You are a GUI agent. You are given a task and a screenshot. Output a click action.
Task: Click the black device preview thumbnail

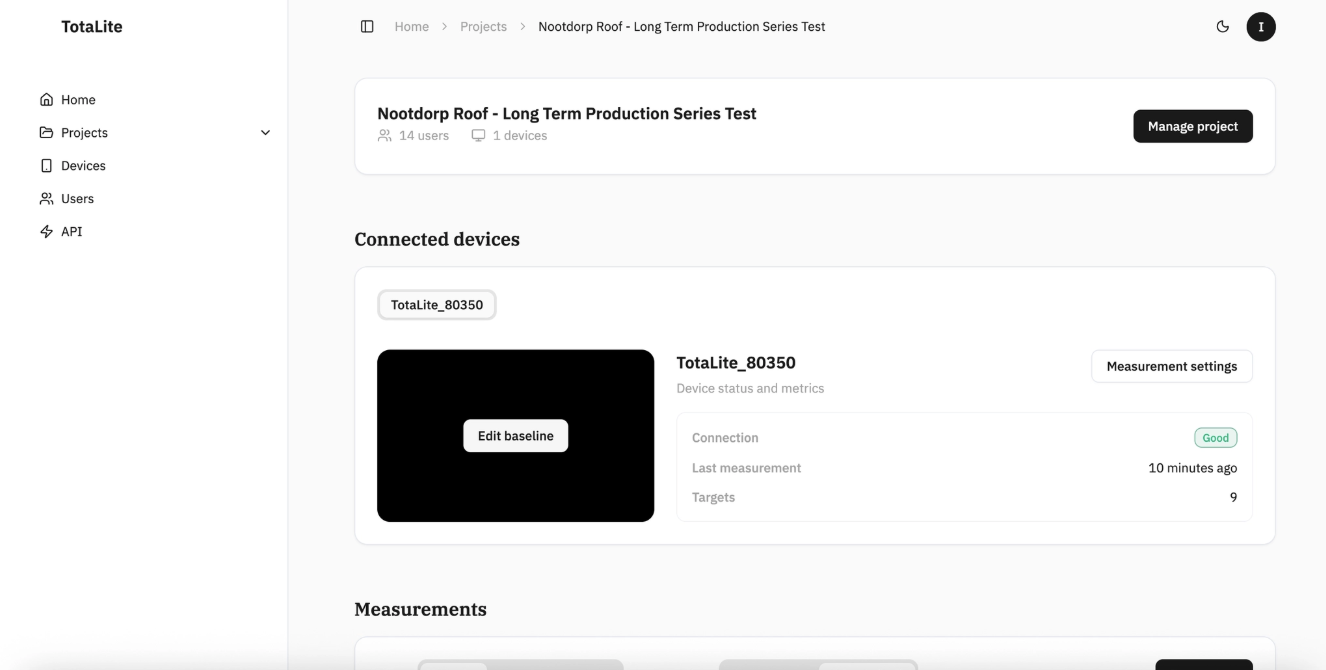point(515,436)
